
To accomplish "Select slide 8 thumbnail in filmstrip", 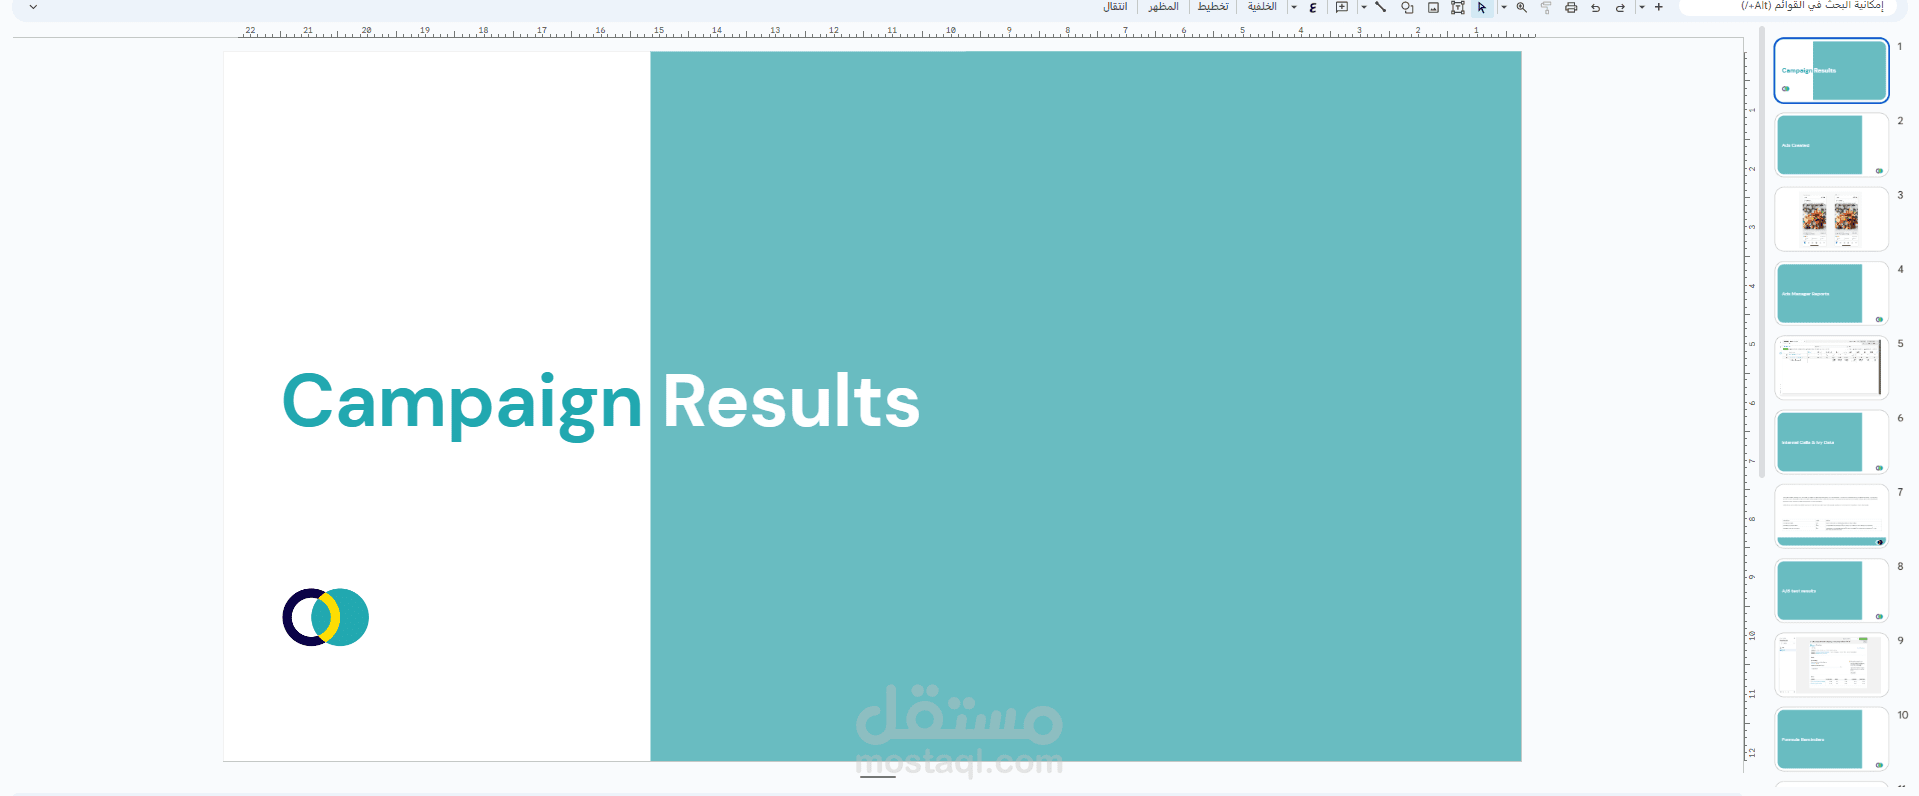I will [1831, 591].
